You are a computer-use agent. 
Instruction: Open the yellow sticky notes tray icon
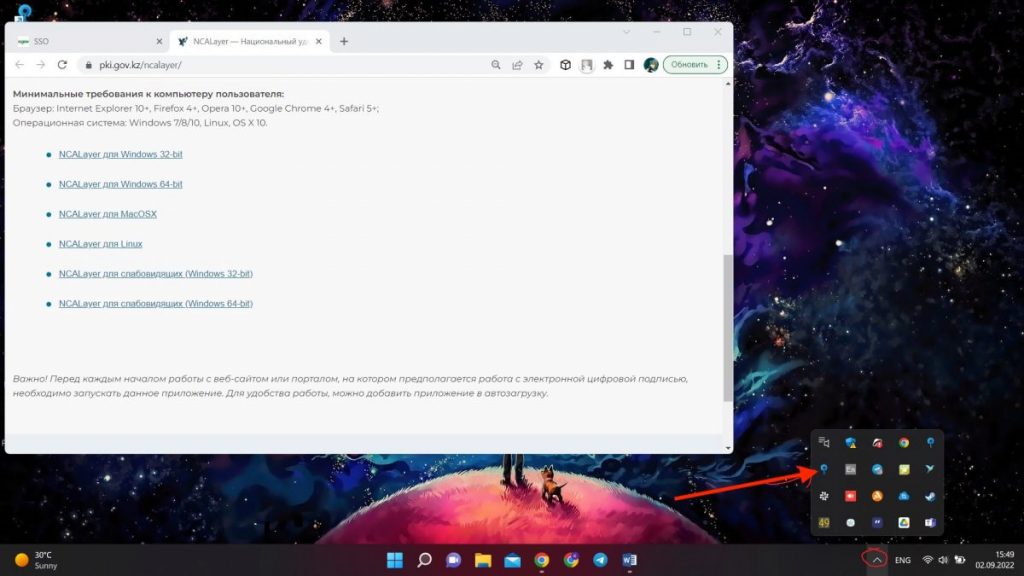[x=904, y=469]
